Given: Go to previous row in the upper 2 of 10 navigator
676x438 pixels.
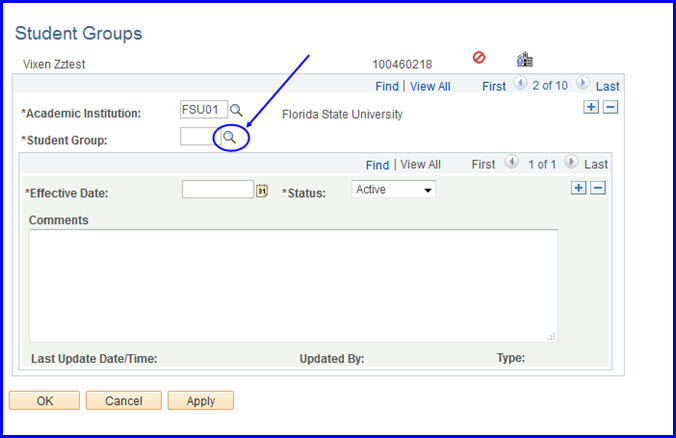Looking at the screenshot, I should tap(520, 85).
